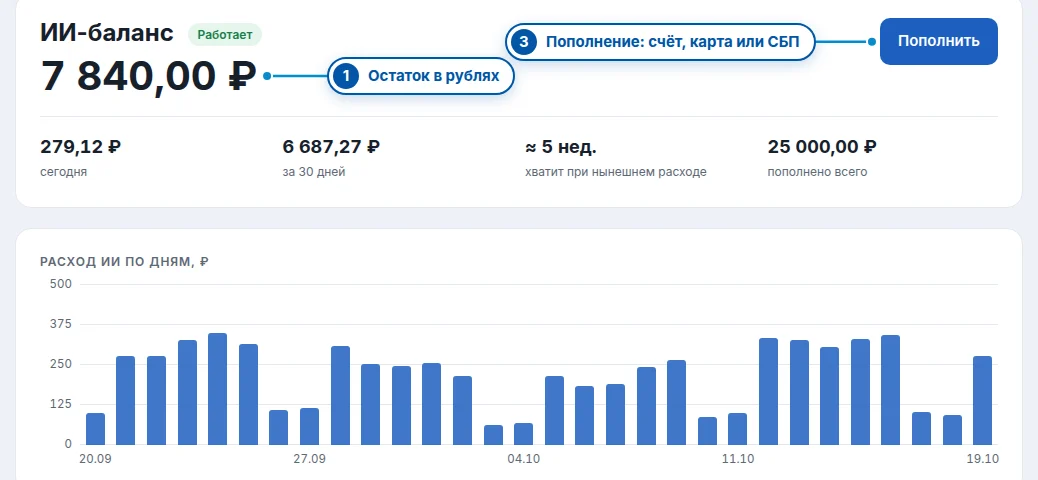This screenshot has height=480, width=1038.
Task: Click the Пополнить button
Action: coord(938,41)
